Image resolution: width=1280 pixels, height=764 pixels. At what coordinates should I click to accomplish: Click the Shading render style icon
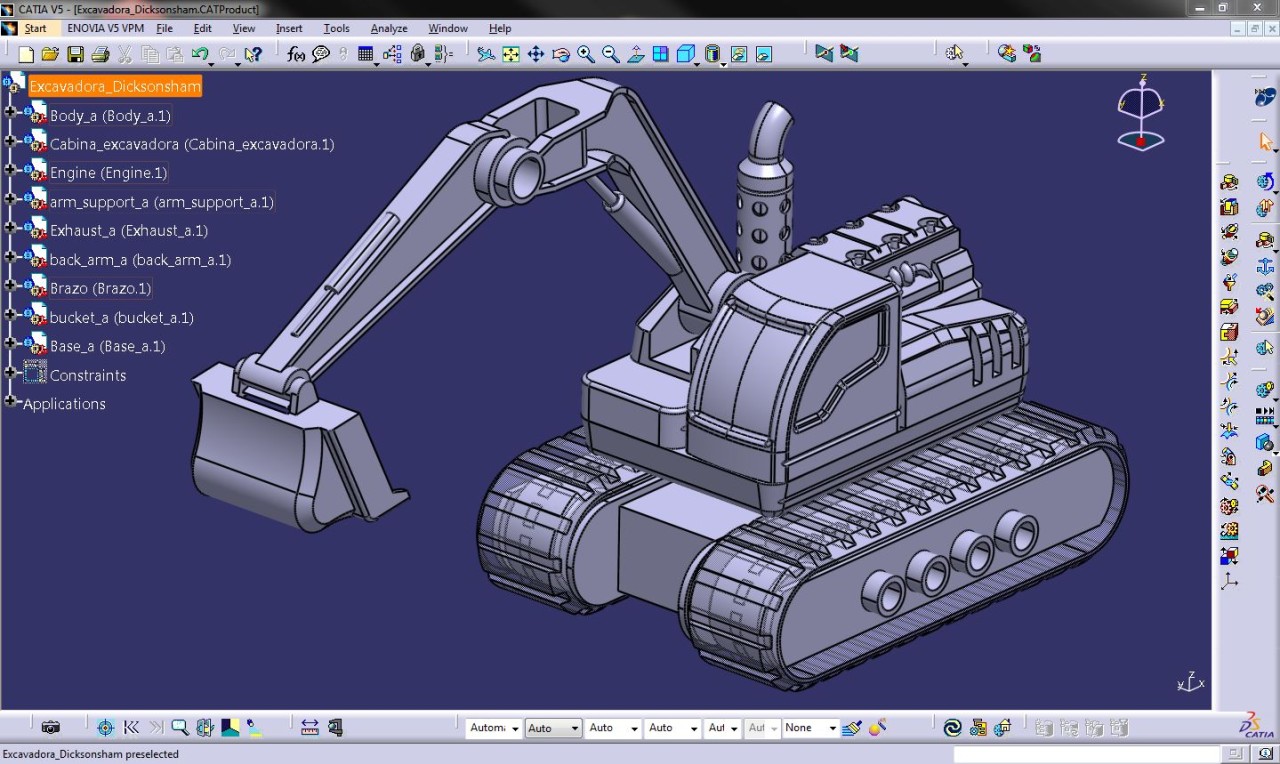point(711,54)
